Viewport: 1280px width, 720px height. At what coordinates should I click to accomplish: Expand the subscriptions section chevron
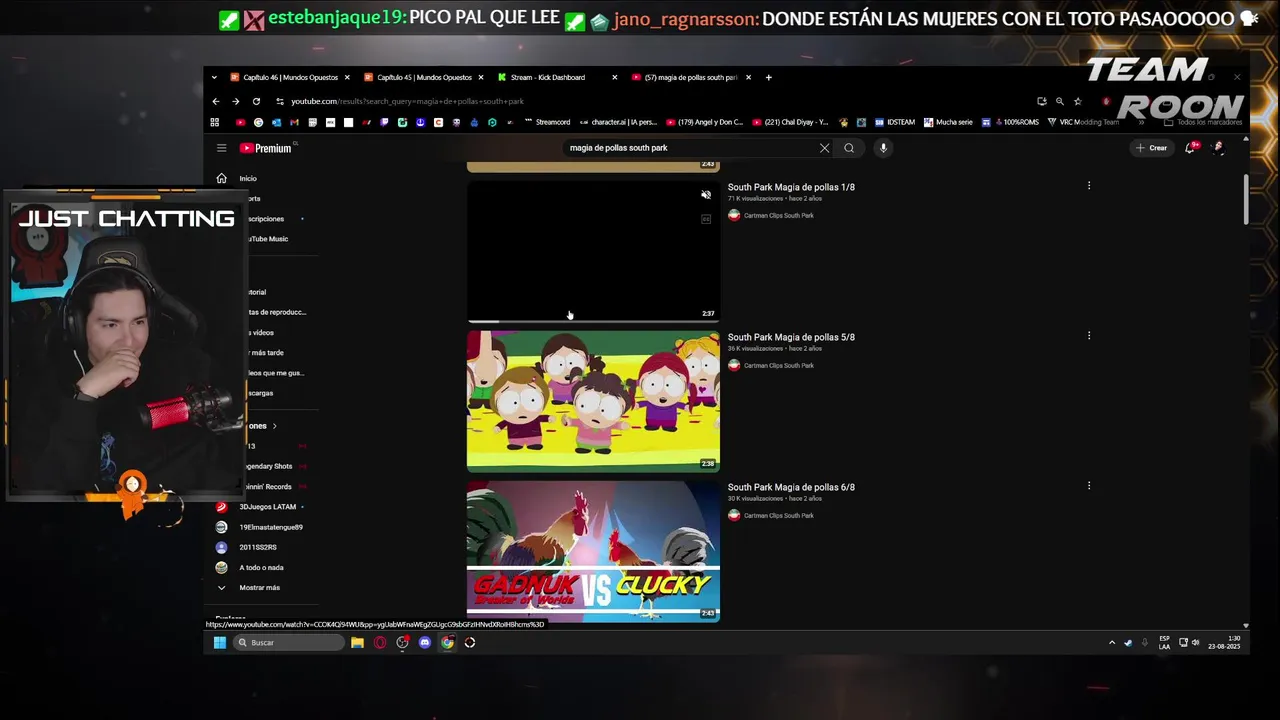274,426
